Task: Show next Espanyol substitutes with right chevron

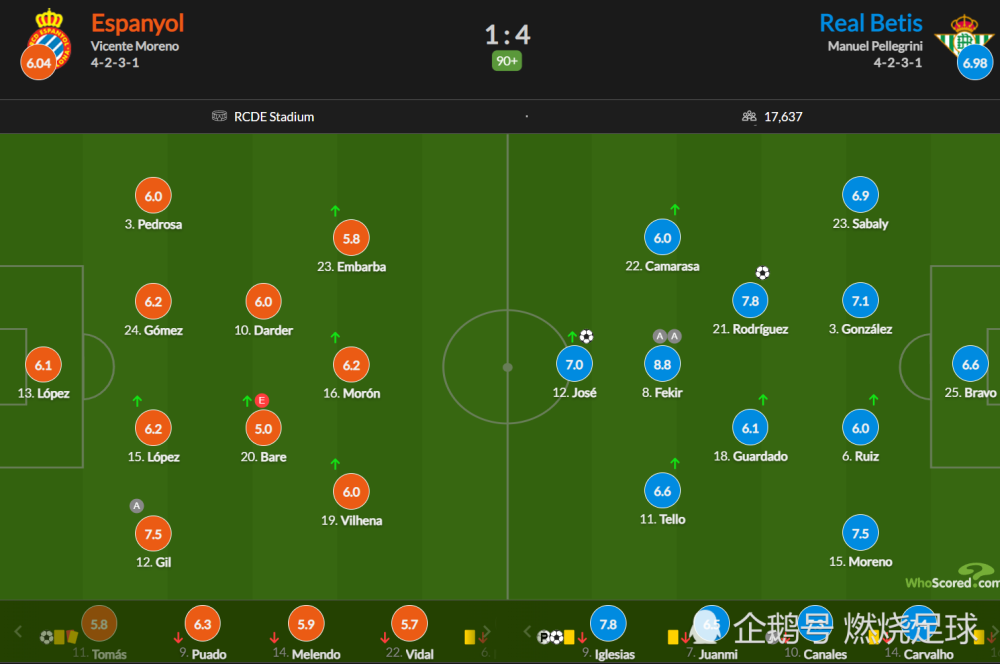Action: (486, 631)
